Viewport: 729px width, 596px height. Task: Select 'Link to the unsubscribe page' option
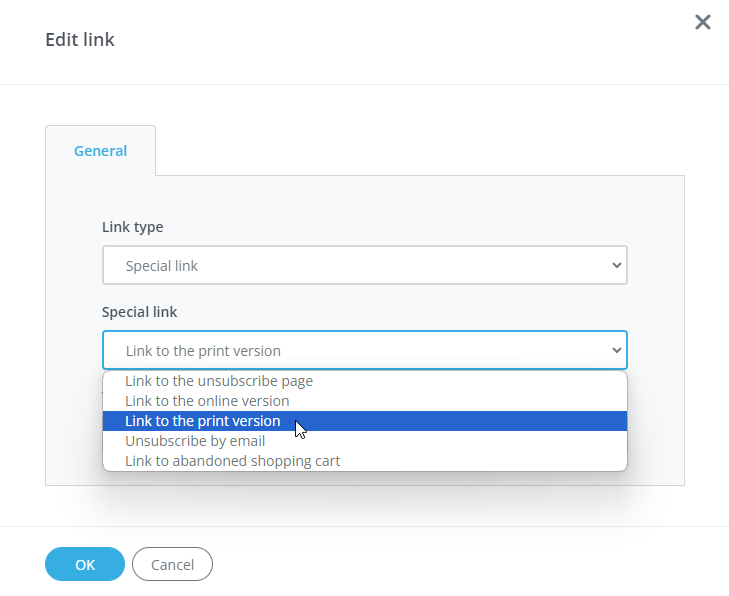click(219, 381)
